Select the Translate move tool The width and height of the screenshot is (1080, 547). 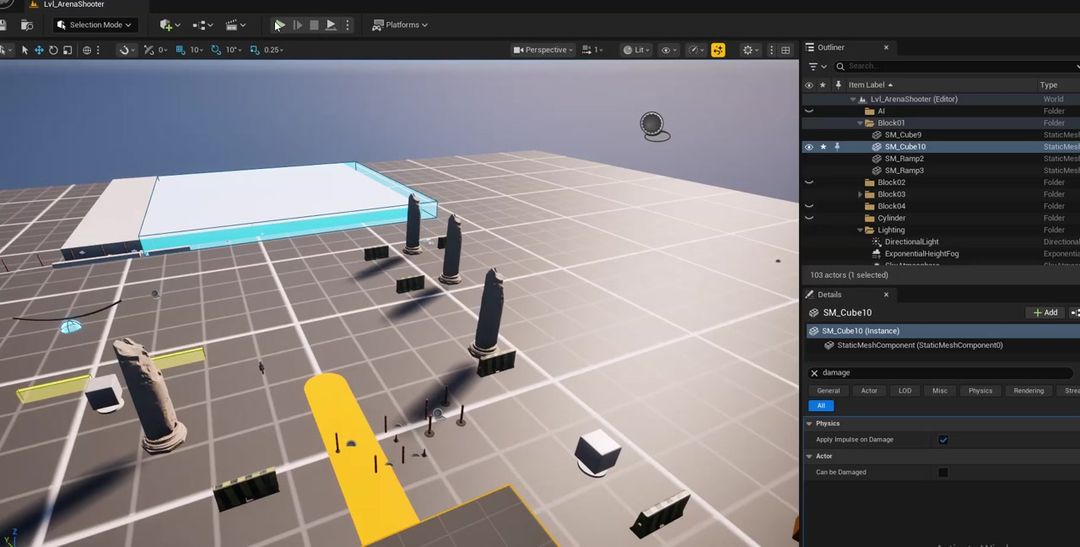tap(39, 50)
